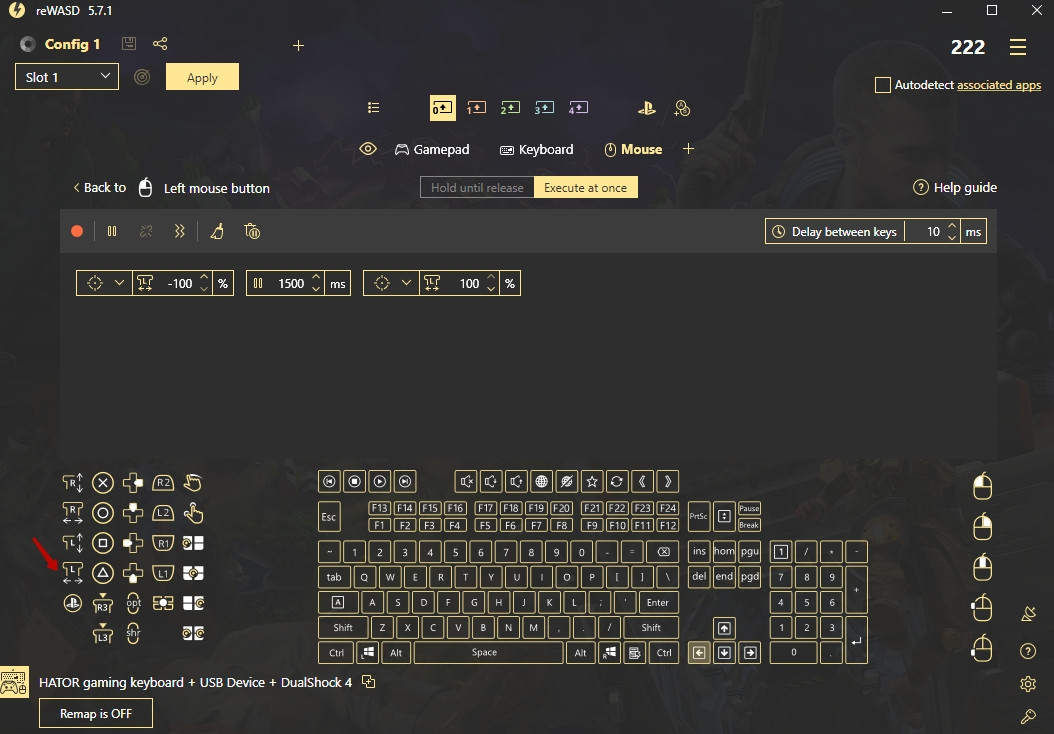This screenshot has width=1054, height=734.
Task: Click the Triangle gamepad button icon
Action: [102, 573]
